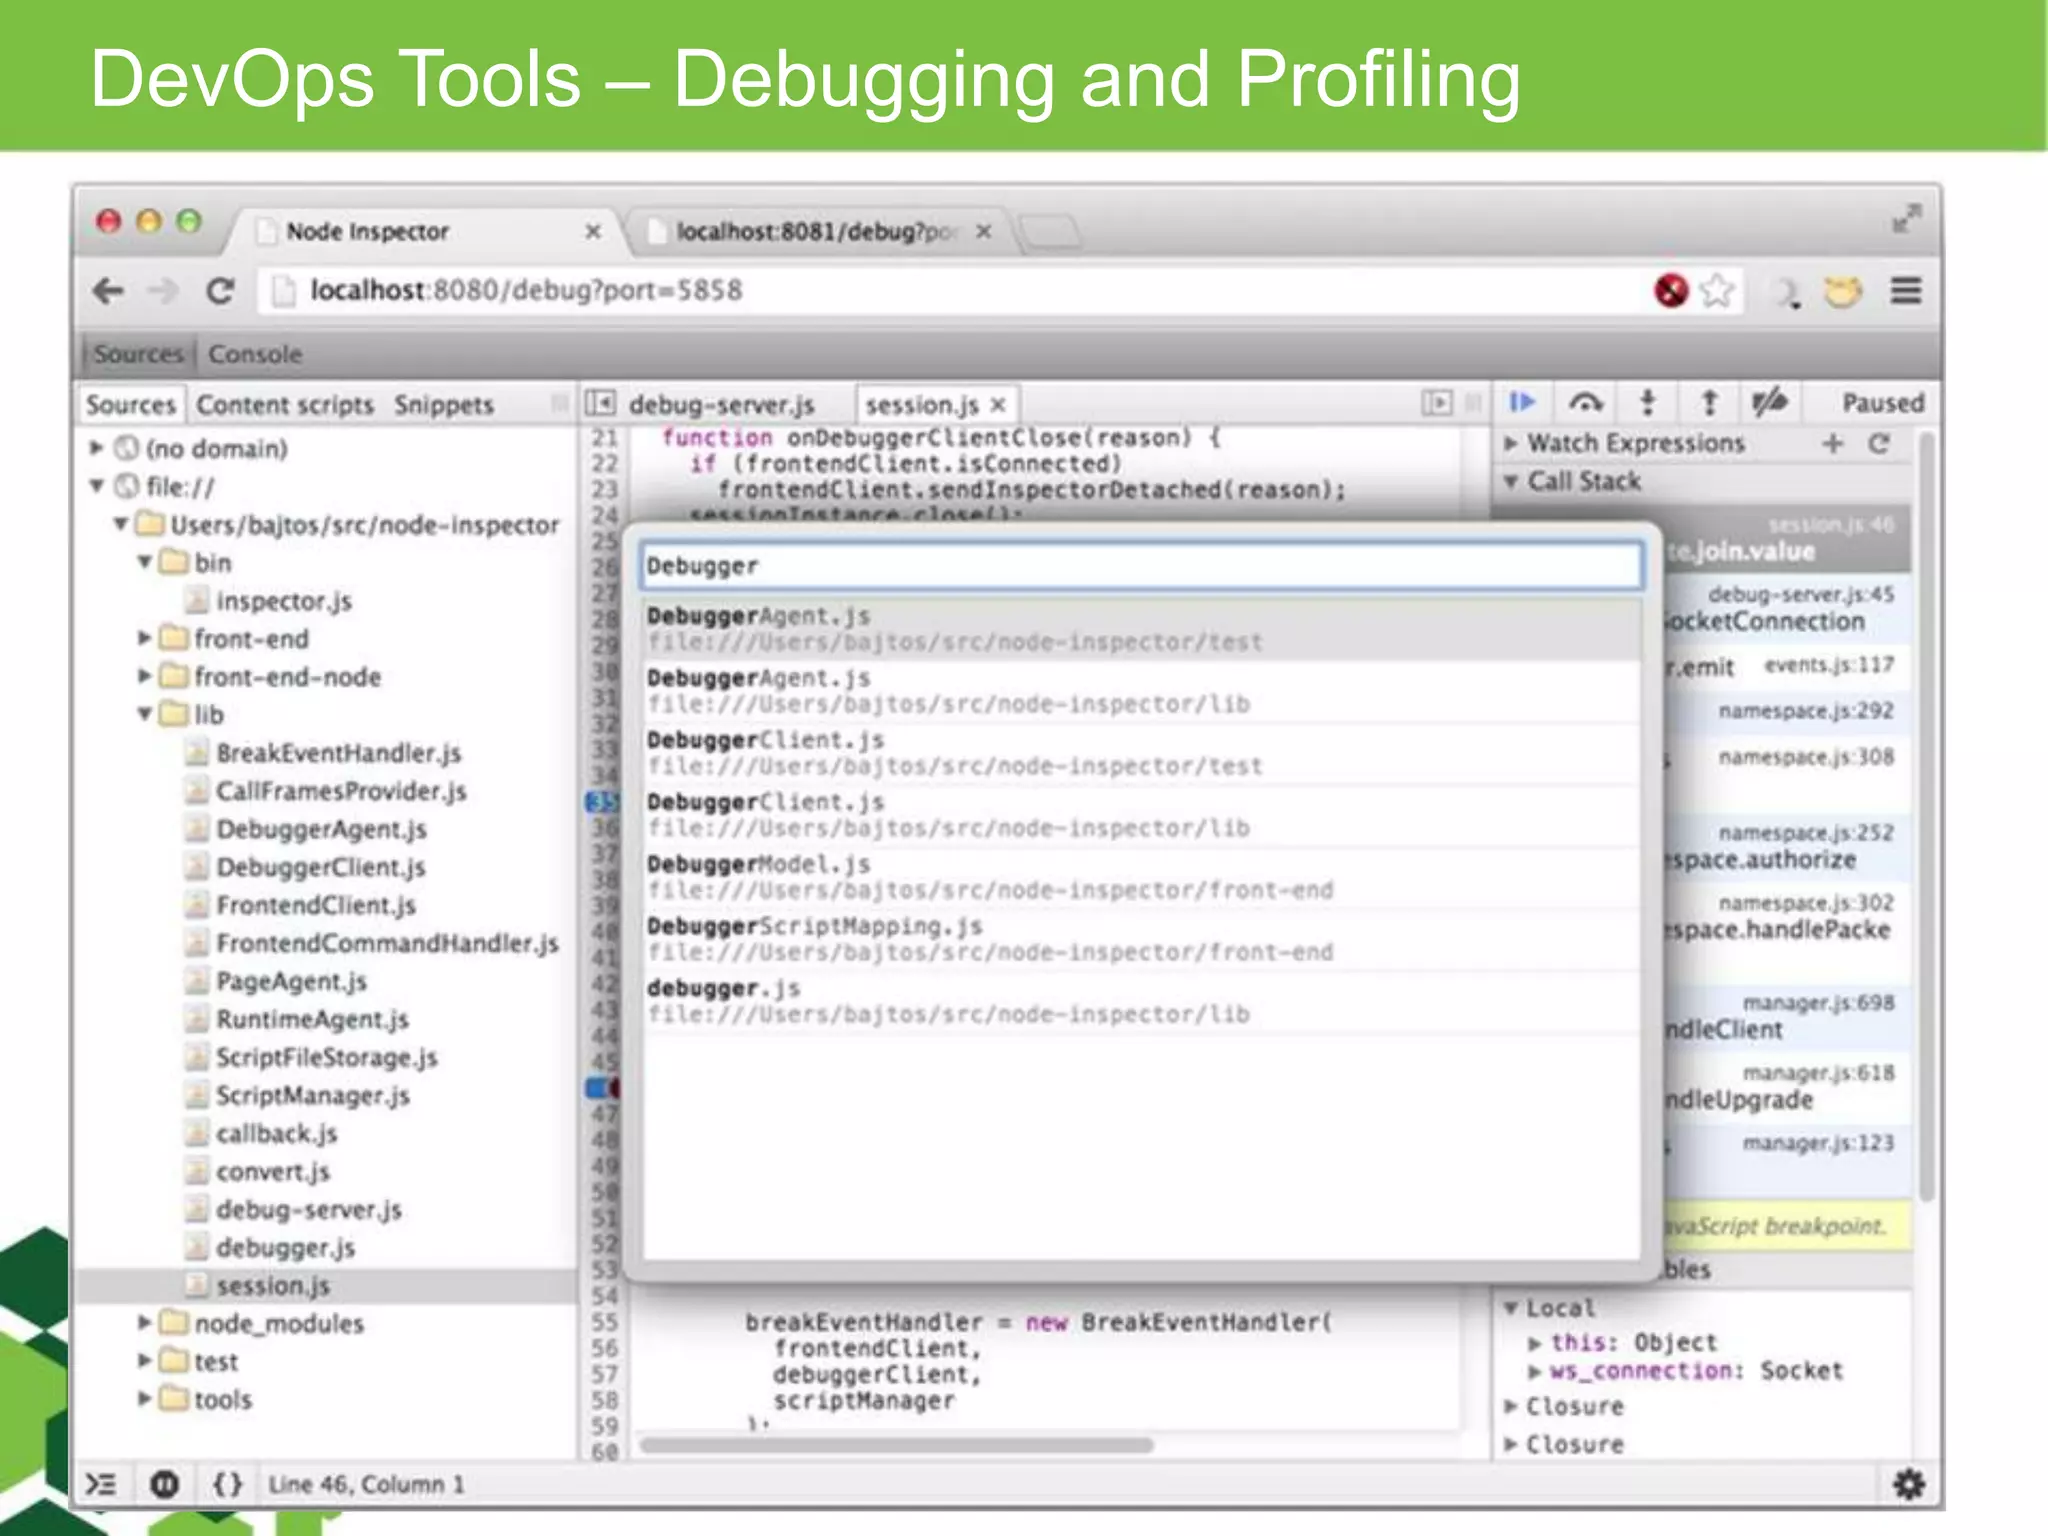Hide the debugger sidebar icon
This screenshot has height=1536, width=2048.
(x=1436, y=403)
